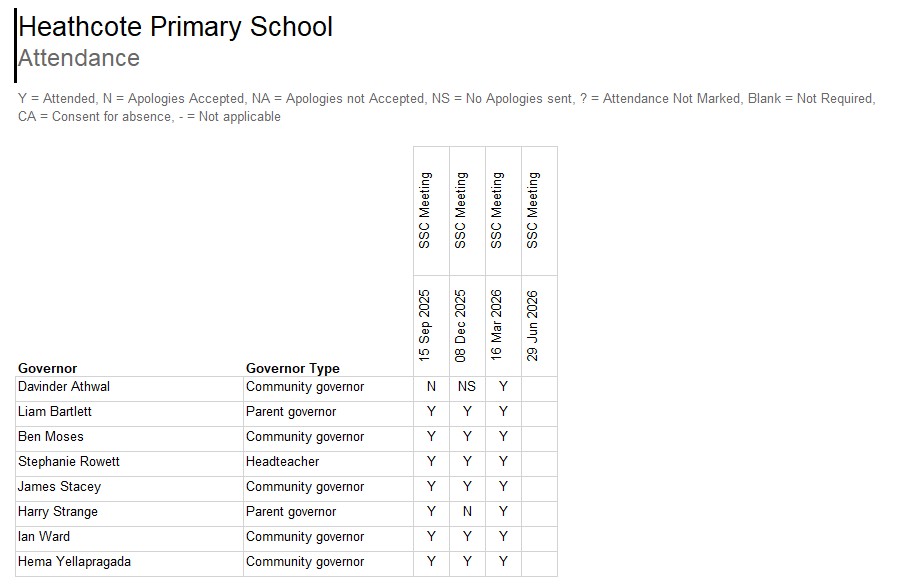Click the Governor column header
Image resolution: width=905 pixels, height=587 pixels.
[47, 368]
